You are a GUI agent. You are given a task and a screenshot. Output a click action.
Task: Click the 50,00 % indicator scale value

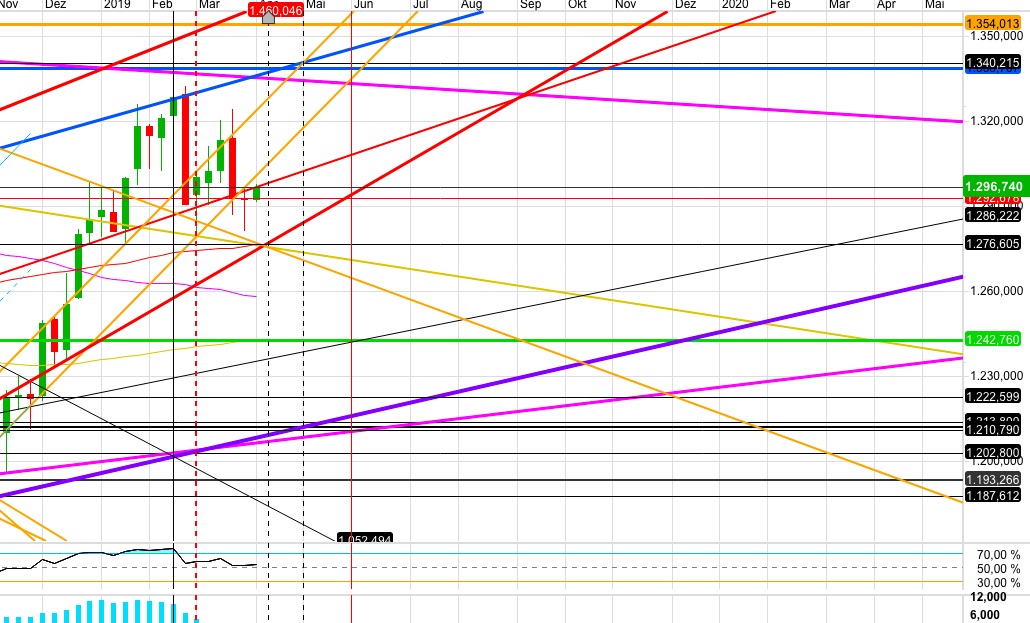[x=998, y=569]
